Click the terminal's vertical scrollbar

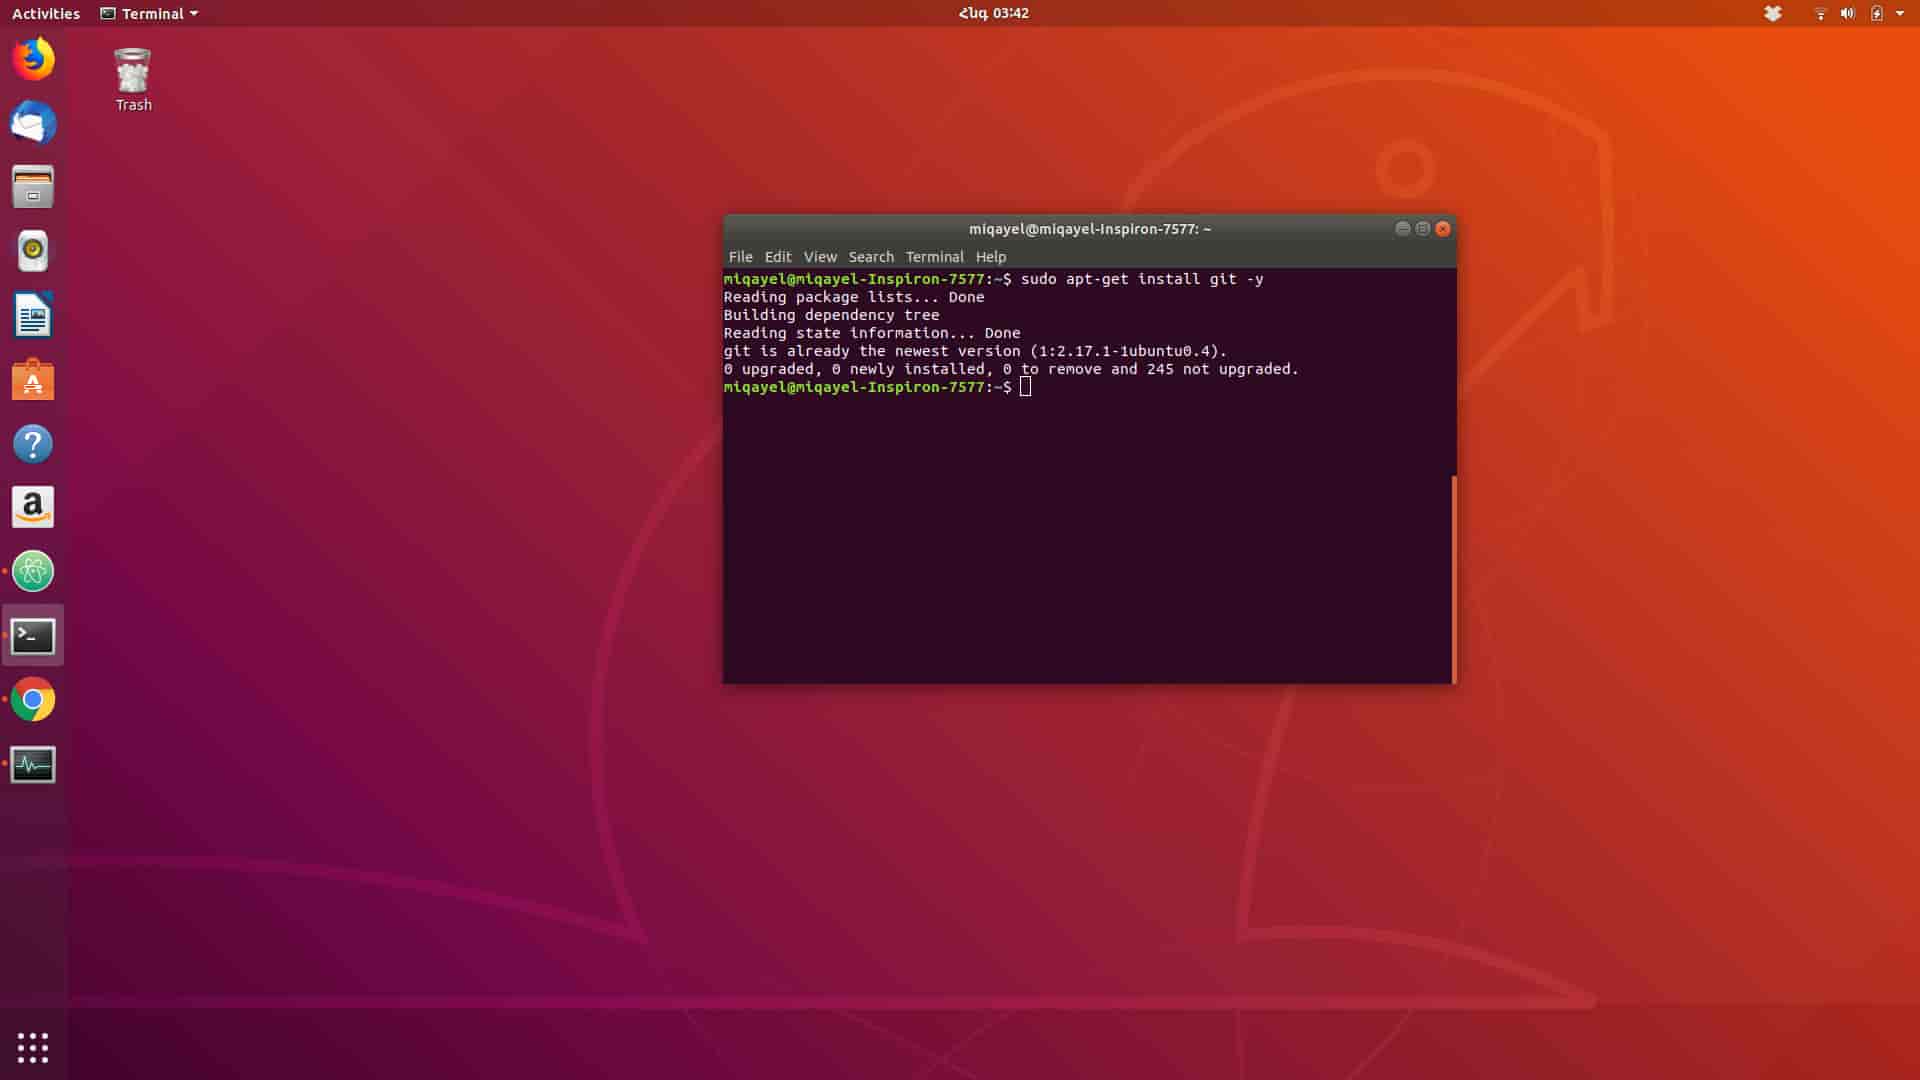1453,578
